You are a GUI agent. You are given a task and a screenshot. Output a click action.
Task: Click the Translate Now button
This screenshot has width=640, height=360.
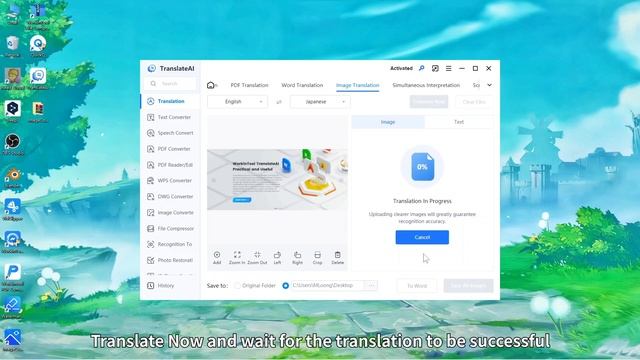point(429,102)
